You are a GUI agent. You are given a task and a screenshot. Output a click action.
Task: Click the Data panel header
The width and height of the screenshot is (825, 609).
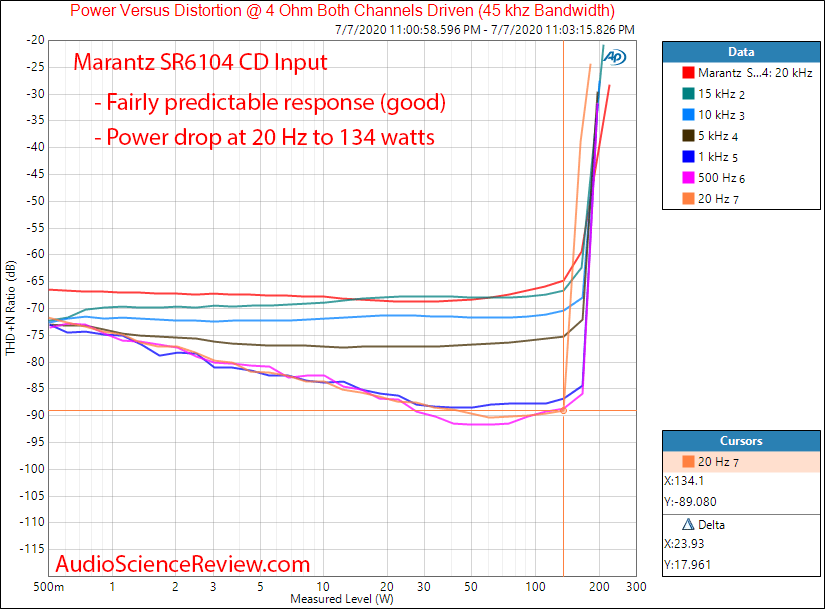pos(741,52)
